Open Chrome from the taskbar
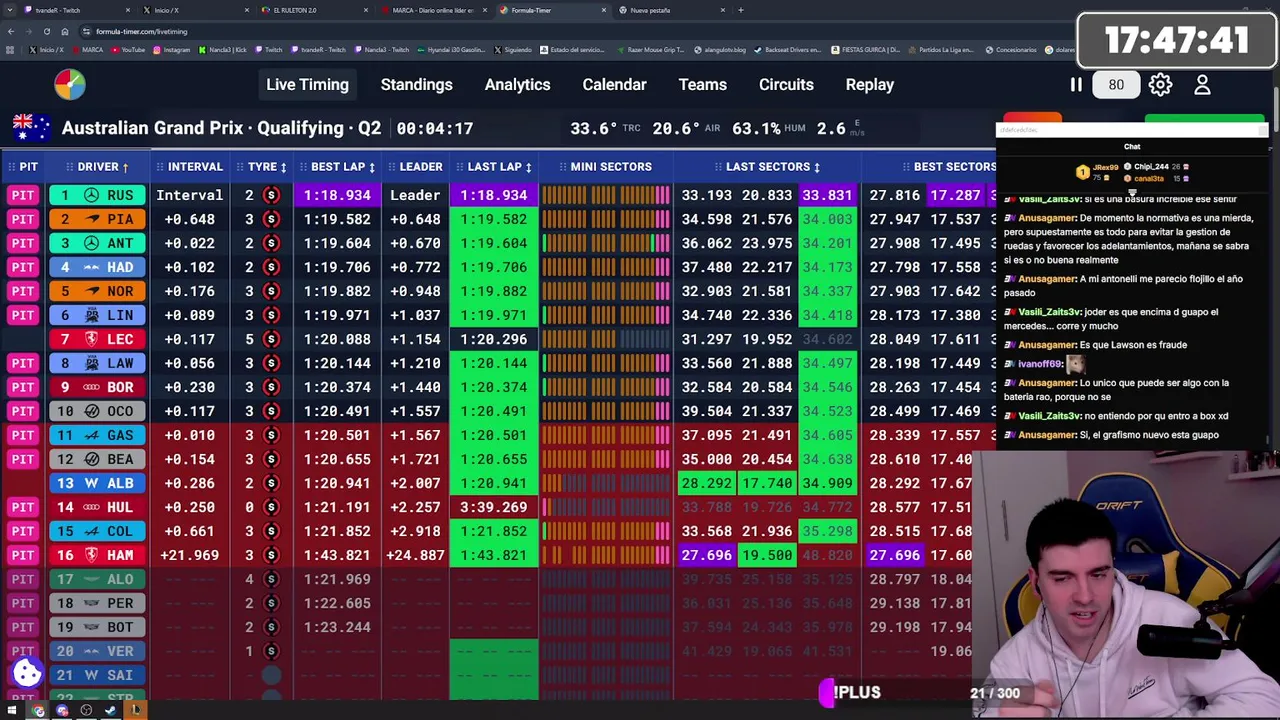1280x720 pixels. pyautogui.click(x=38, y=710)
